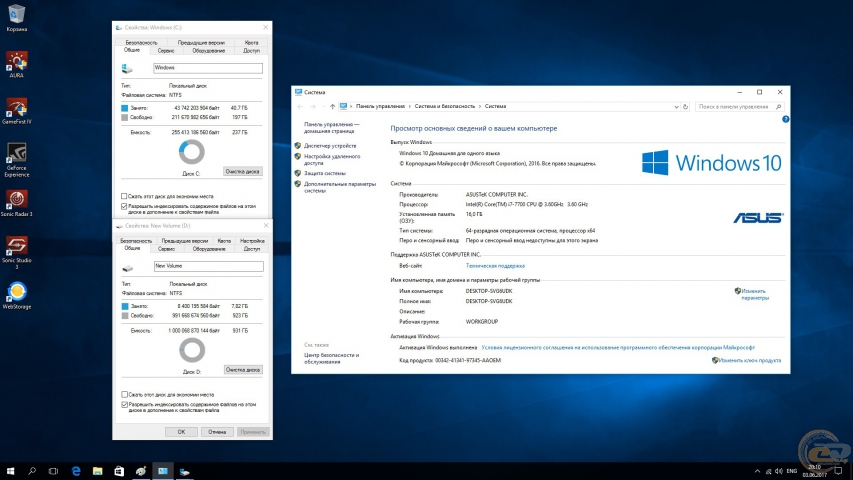Open the GameFirst IV desktop shortcut
Screen dimensions: 853x480
[16, 111]
